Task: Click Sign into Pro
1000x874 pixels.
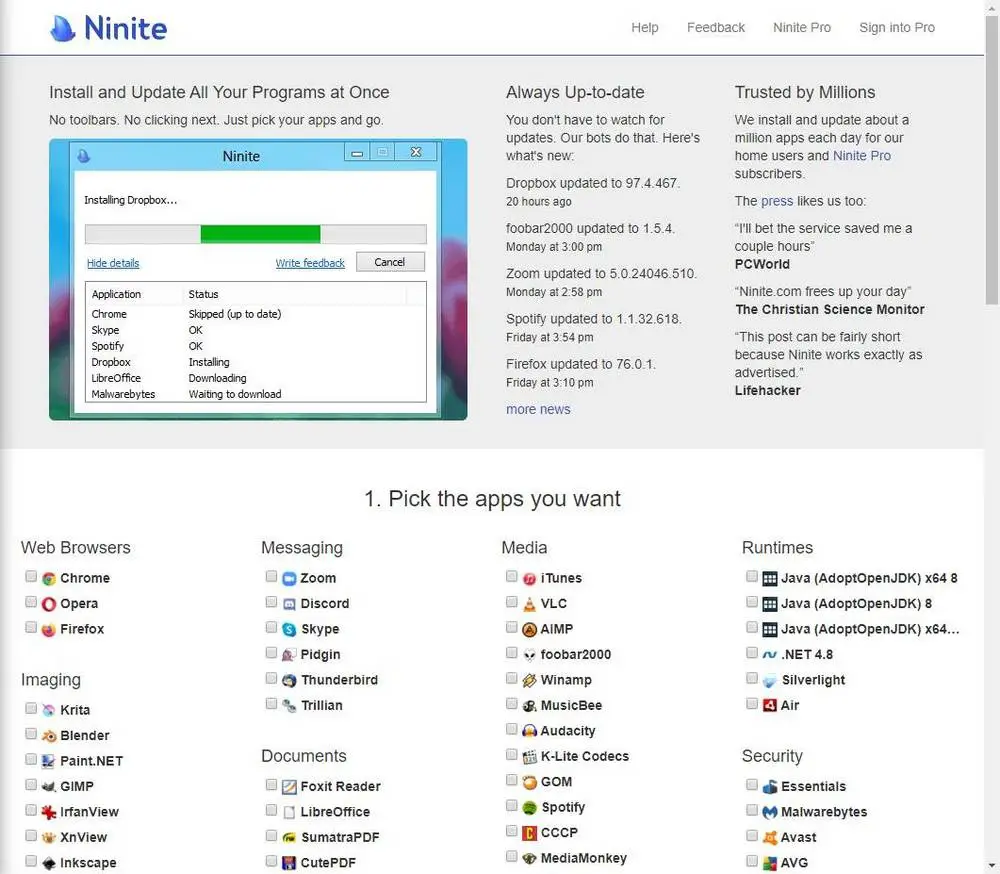Action: tap(897, 27)
